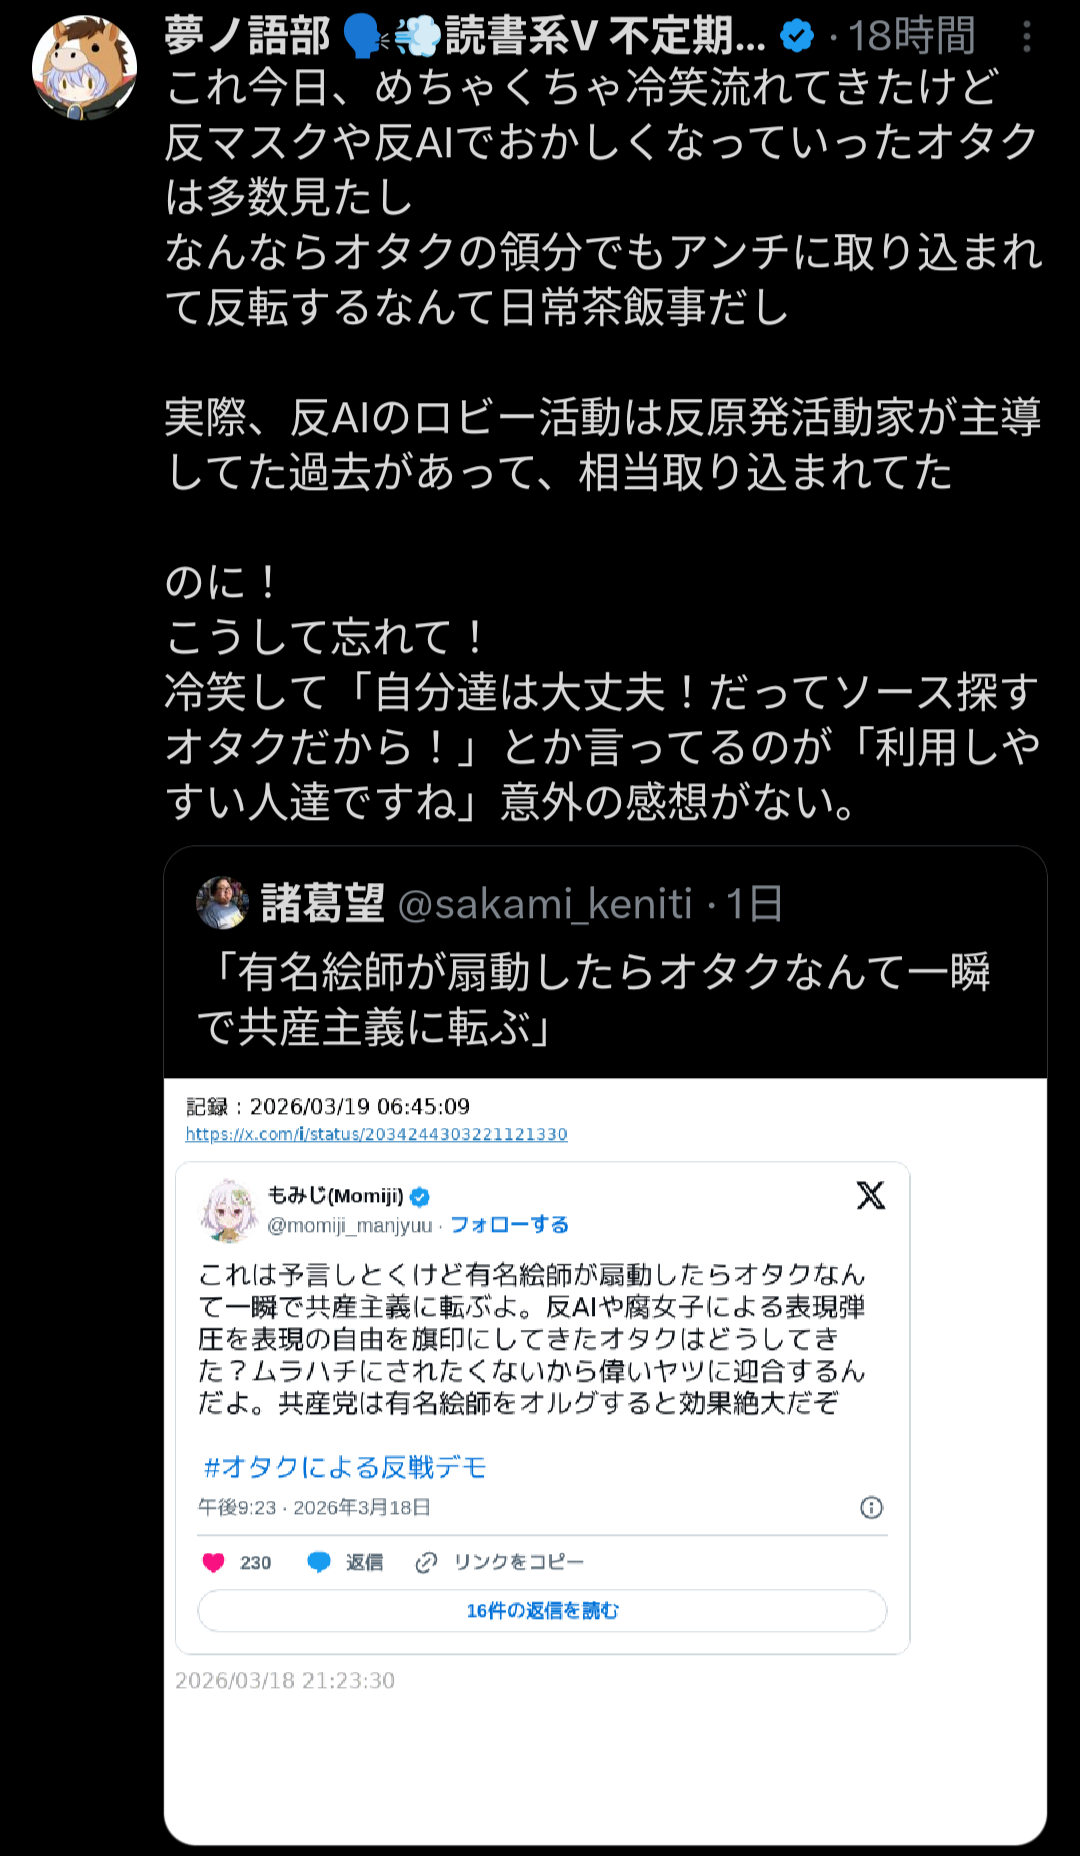Open 諸葛望's small avatar in quoted post
The image size is (1080, 1856).
pyautogui.click(x=222, y=903)
